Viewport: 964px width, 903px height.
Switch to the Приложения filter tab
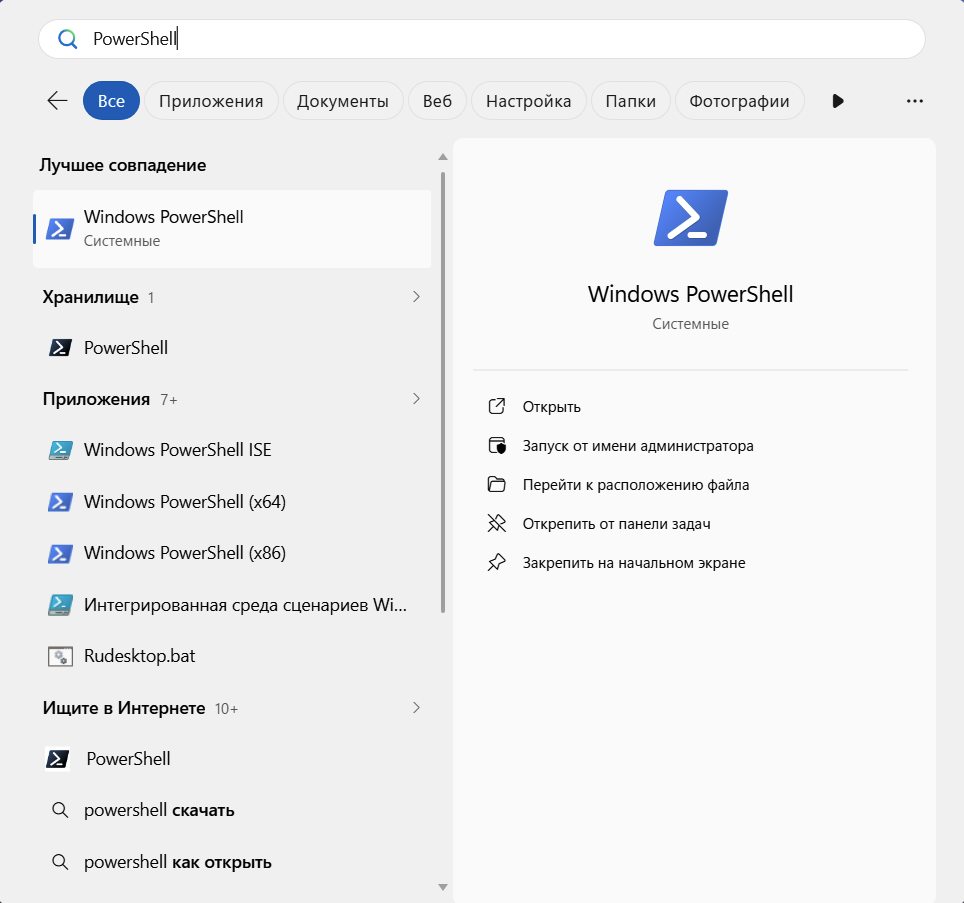tap(211, 100)
